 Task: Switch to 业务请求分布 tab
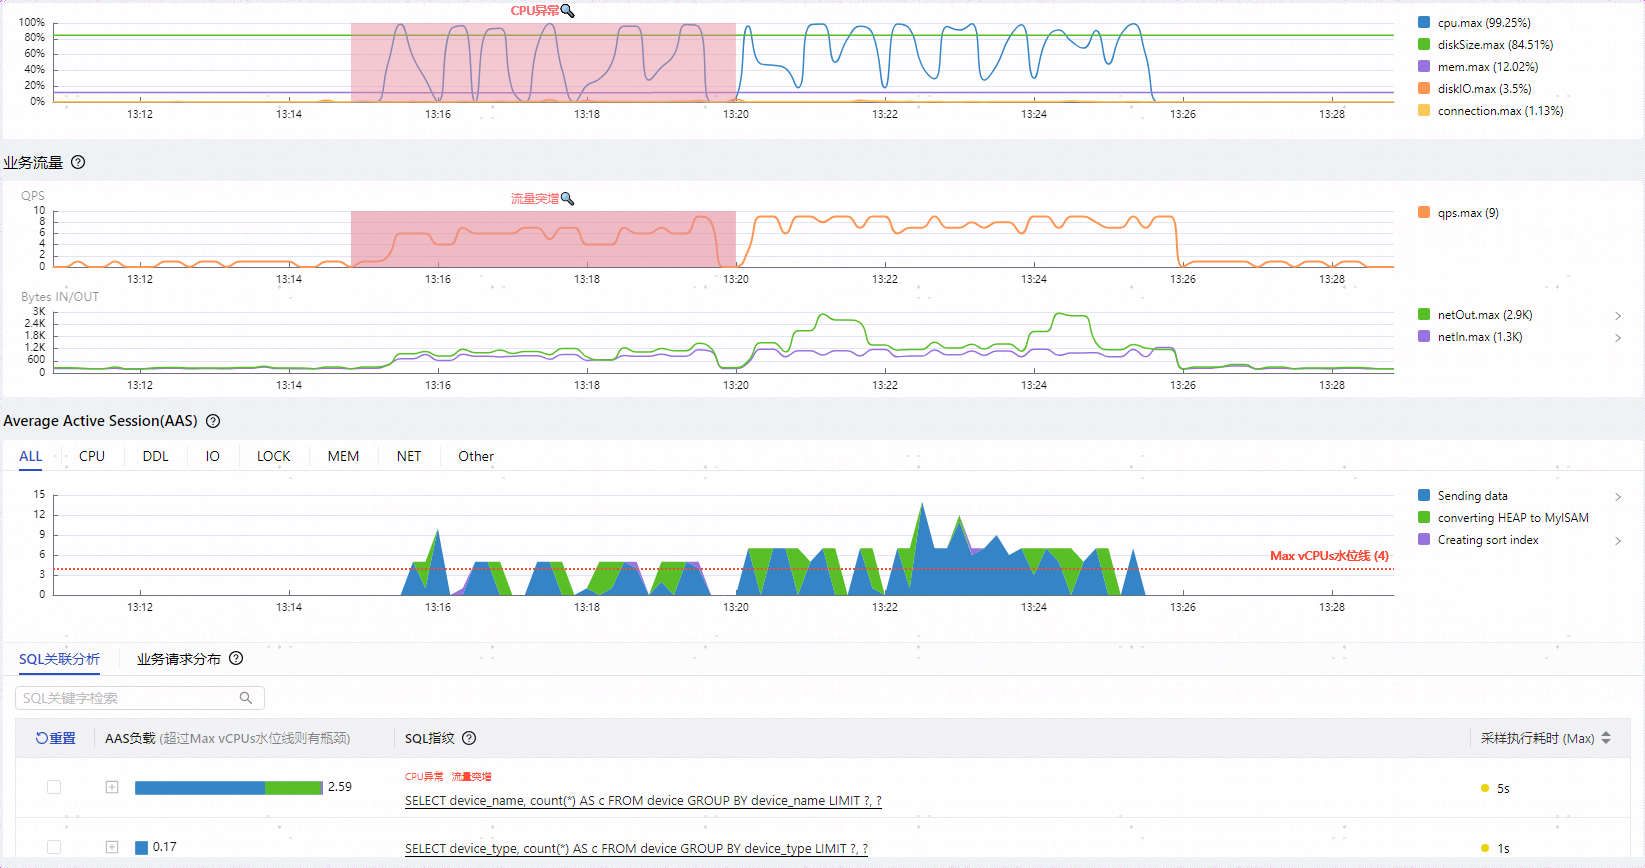pyautogui.click(x=179, y=659)
